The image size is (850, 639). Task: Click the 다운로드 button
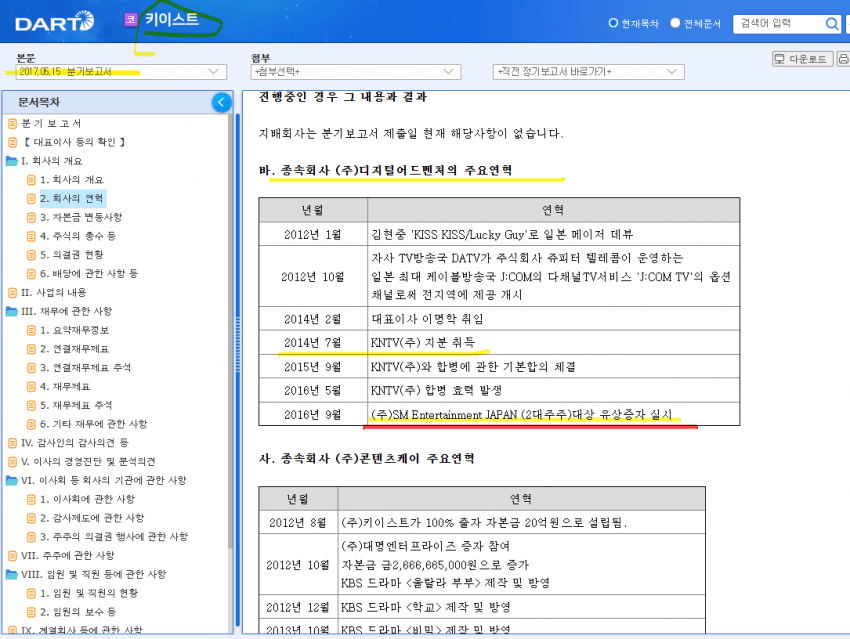[802, 59]
